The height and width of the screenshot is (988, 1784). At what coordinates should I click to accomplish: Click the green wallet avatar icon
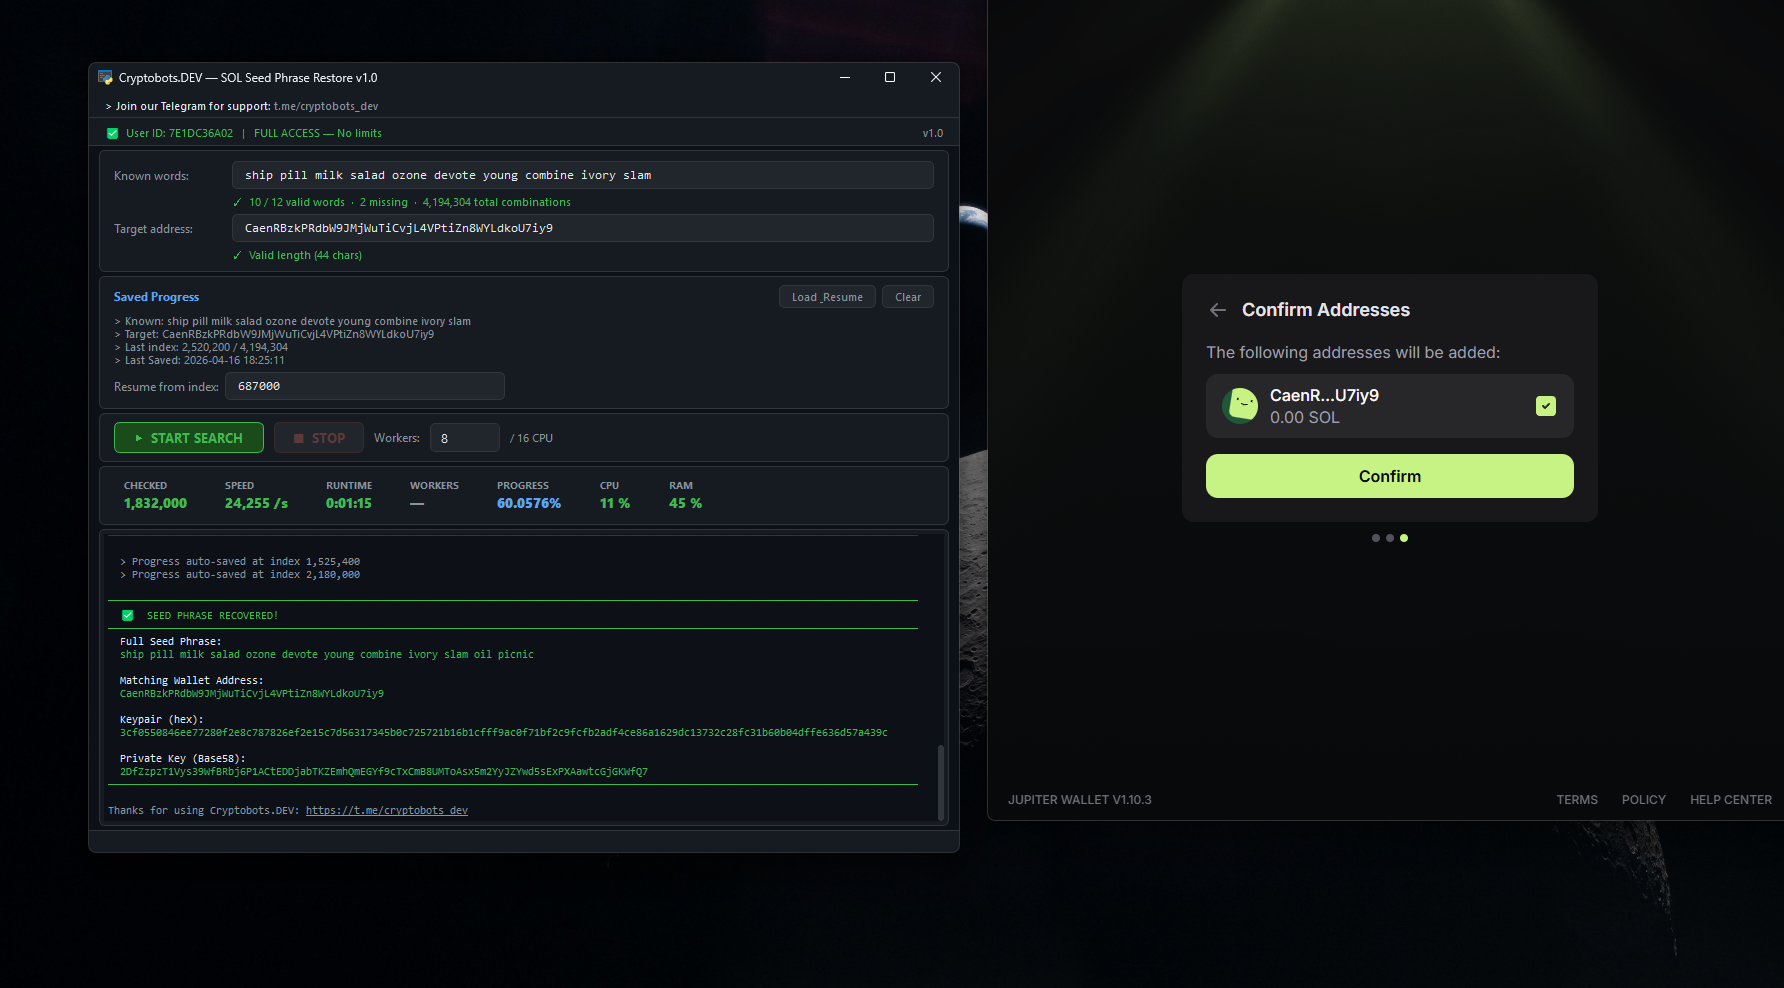(x=1240, y=406)
